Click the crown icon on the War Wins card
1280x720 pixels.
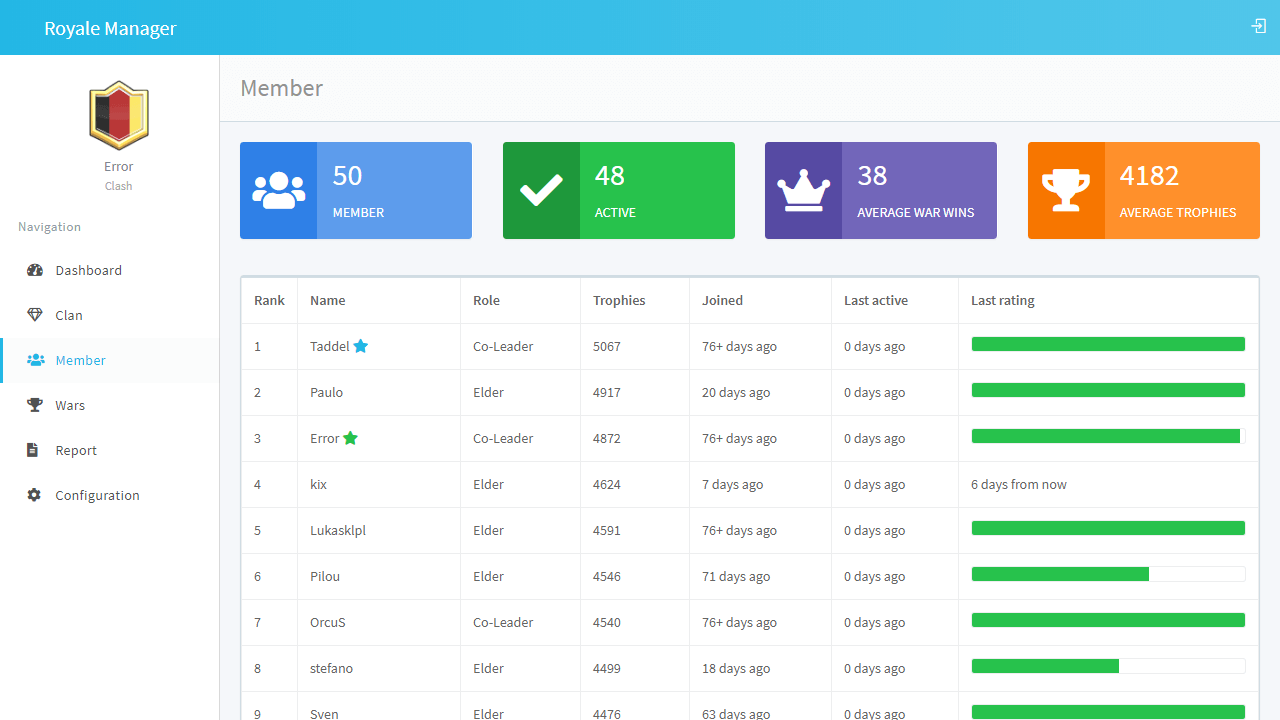803,190
